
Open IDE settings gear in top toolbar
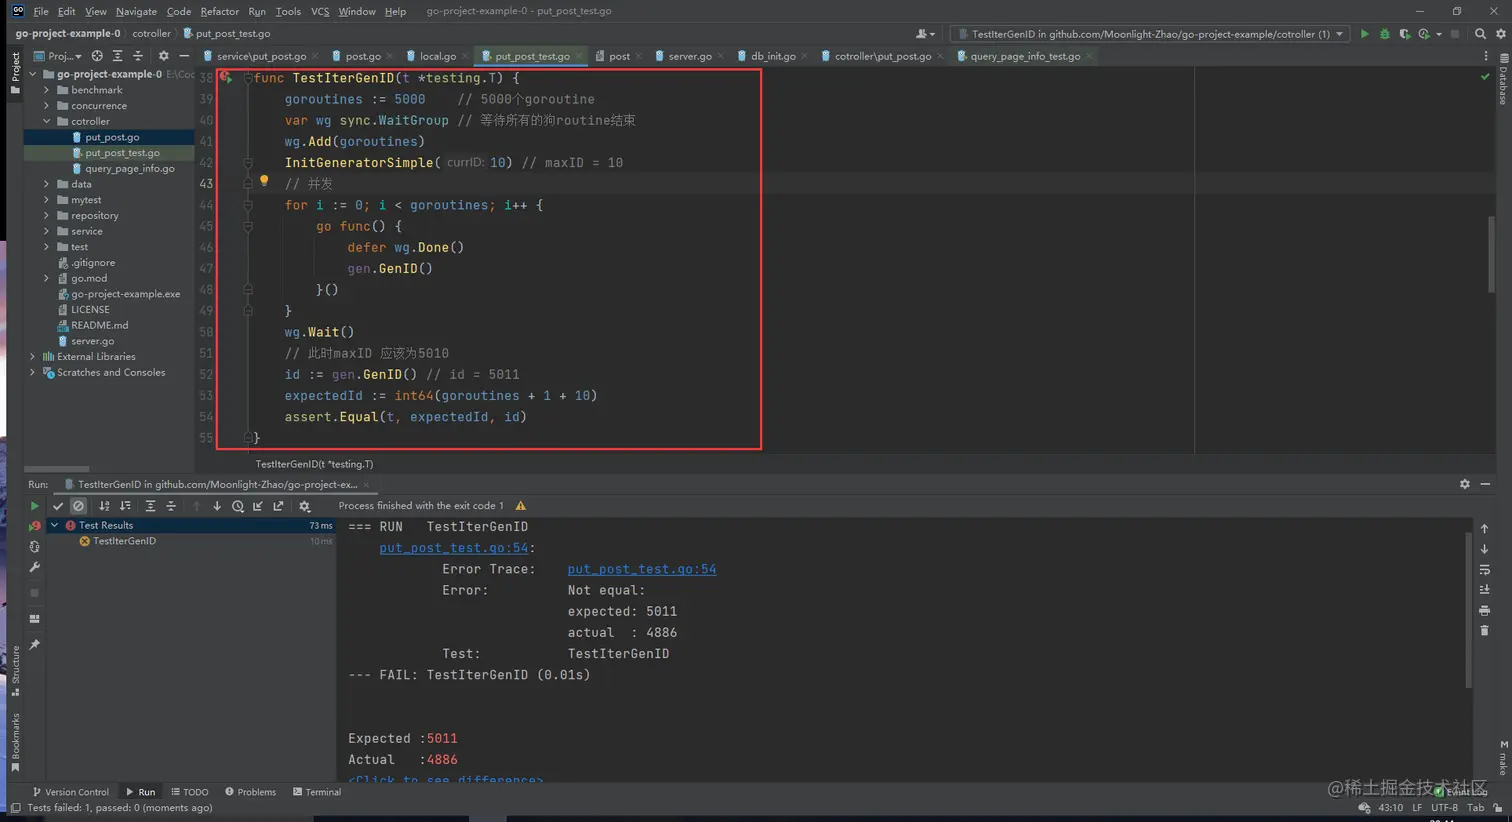pos(1501,34)
